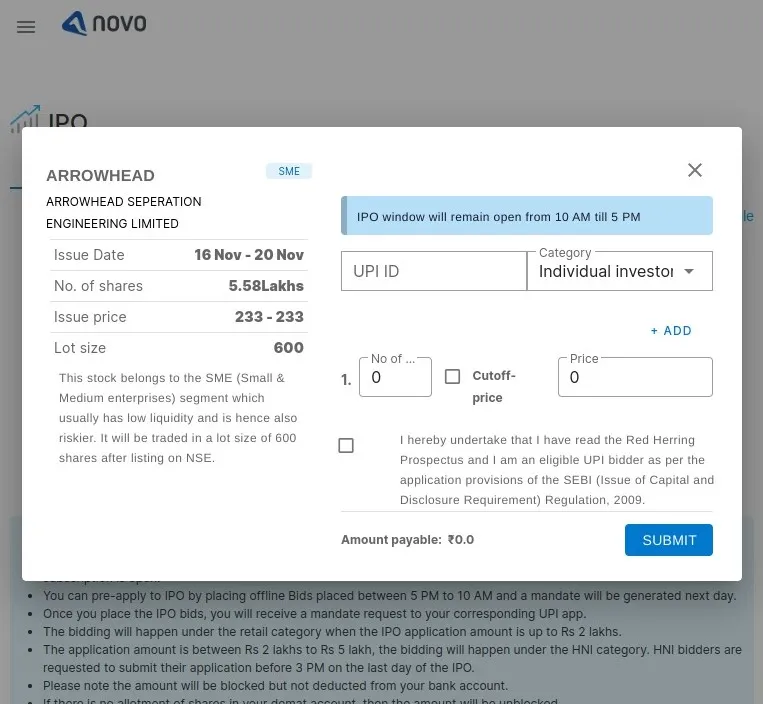Open the hamburger navigation menu
Image resolution: width=763 pixels, height=704 pixels.
pos(26,27)
